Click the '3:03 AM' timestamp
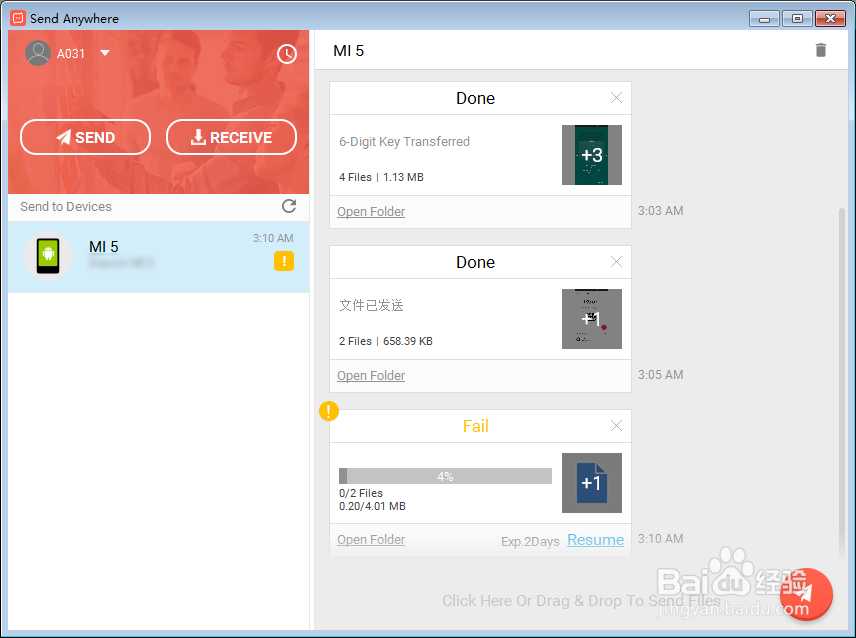Screen dimensions: 856x638 point(661,211)
